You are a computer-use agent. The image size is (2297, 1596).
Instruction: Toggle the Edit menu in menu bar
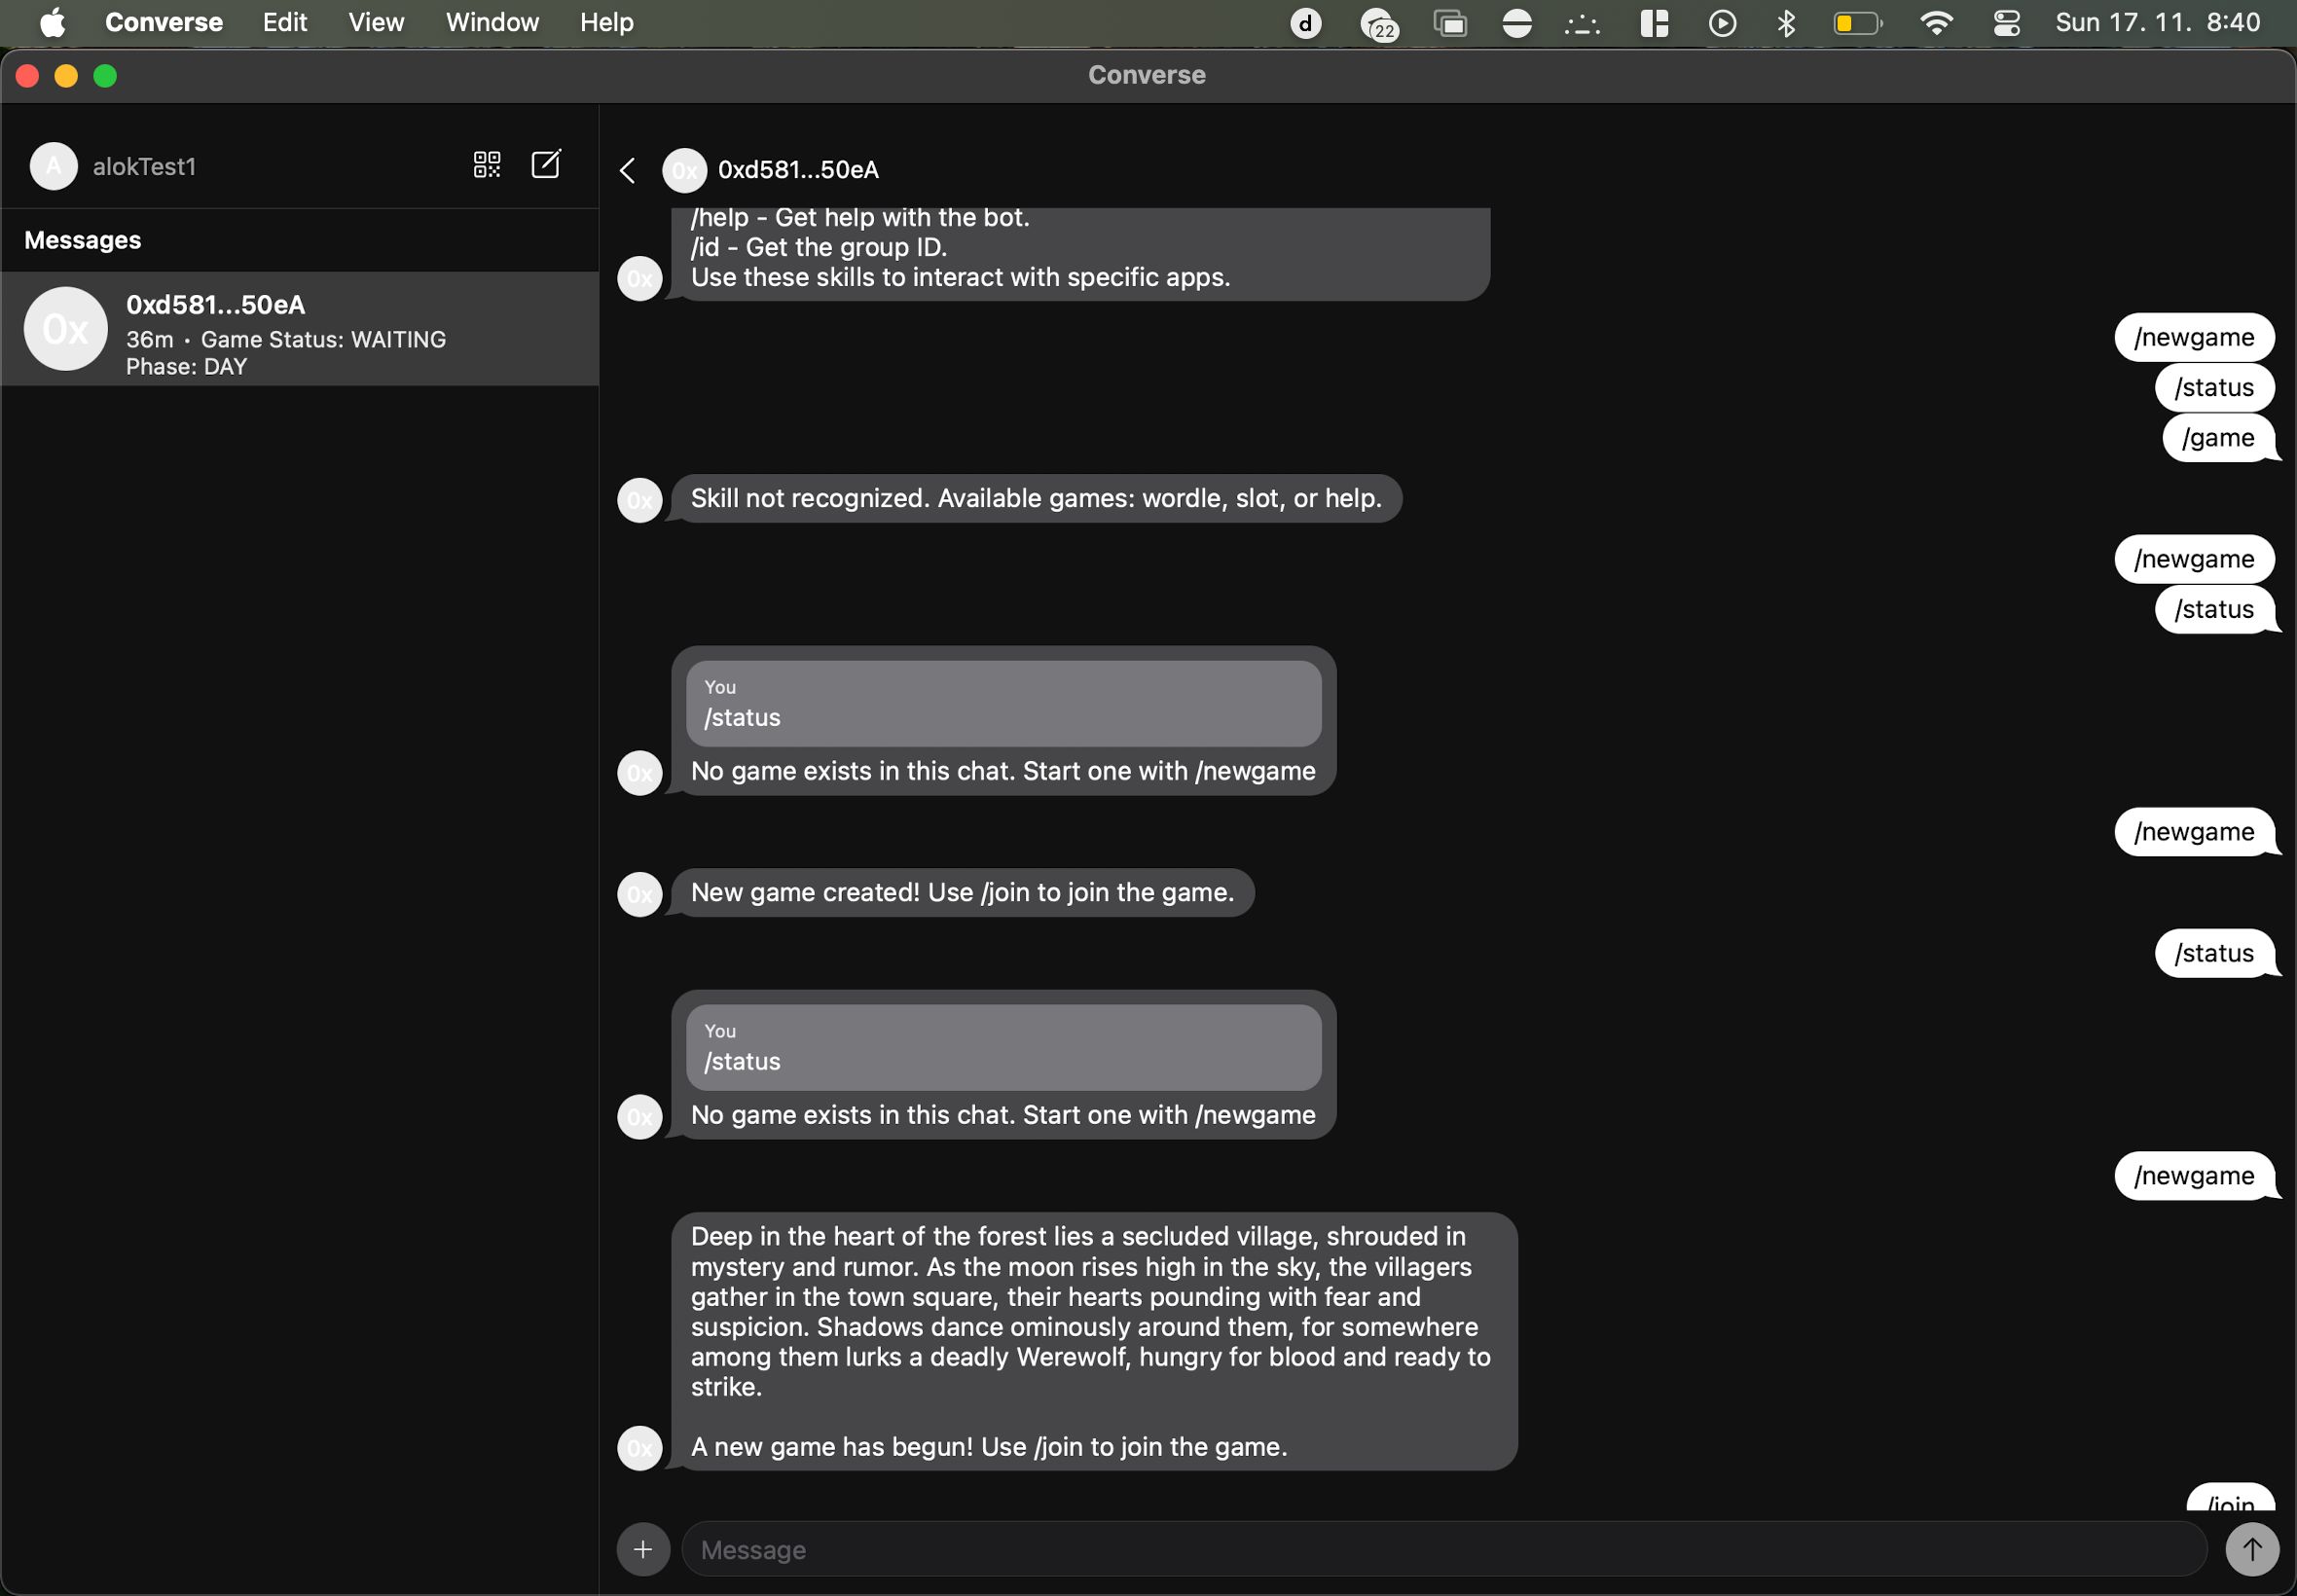(284, 21)
